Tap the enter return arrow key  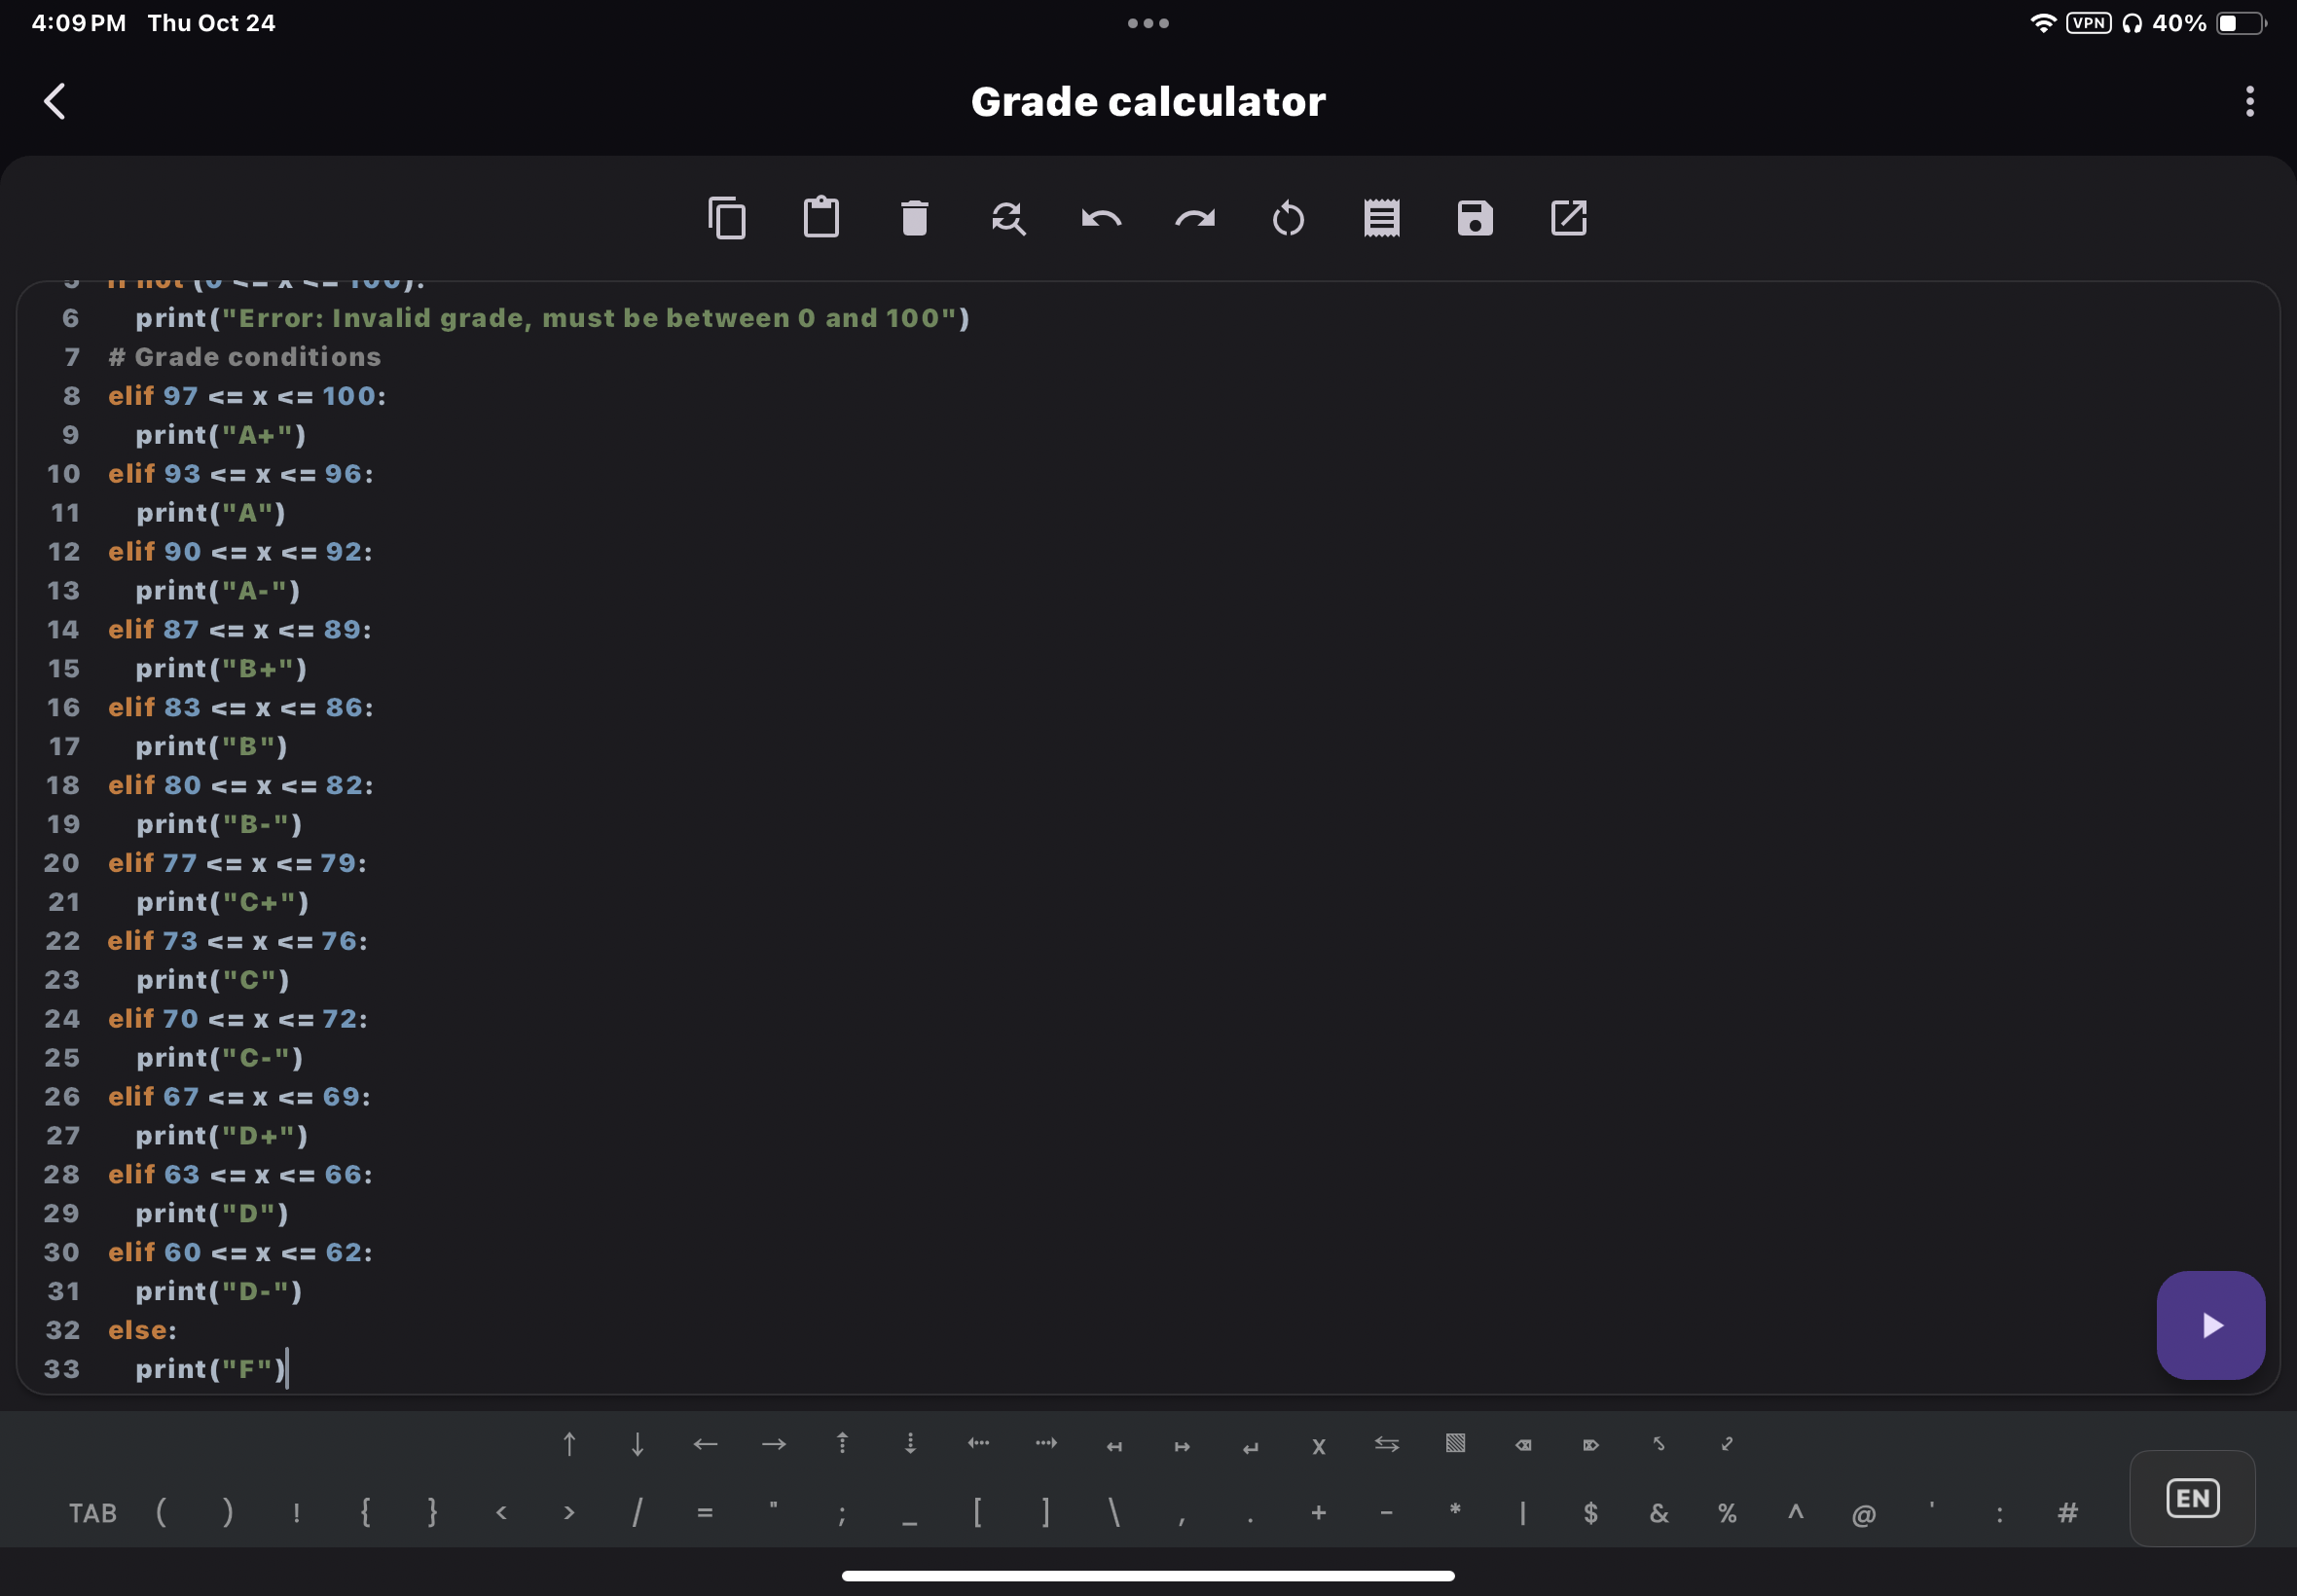click(1250, 1446)
